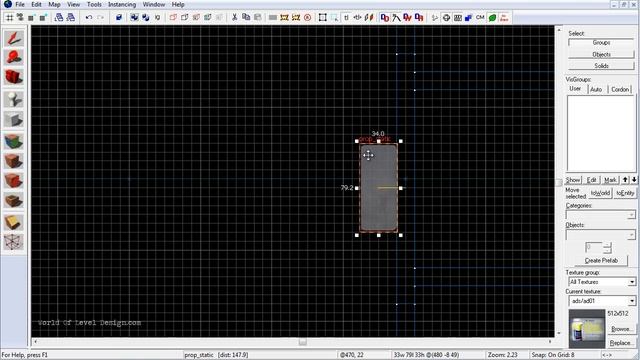Pick the Entity tool

tap(14, 99)
